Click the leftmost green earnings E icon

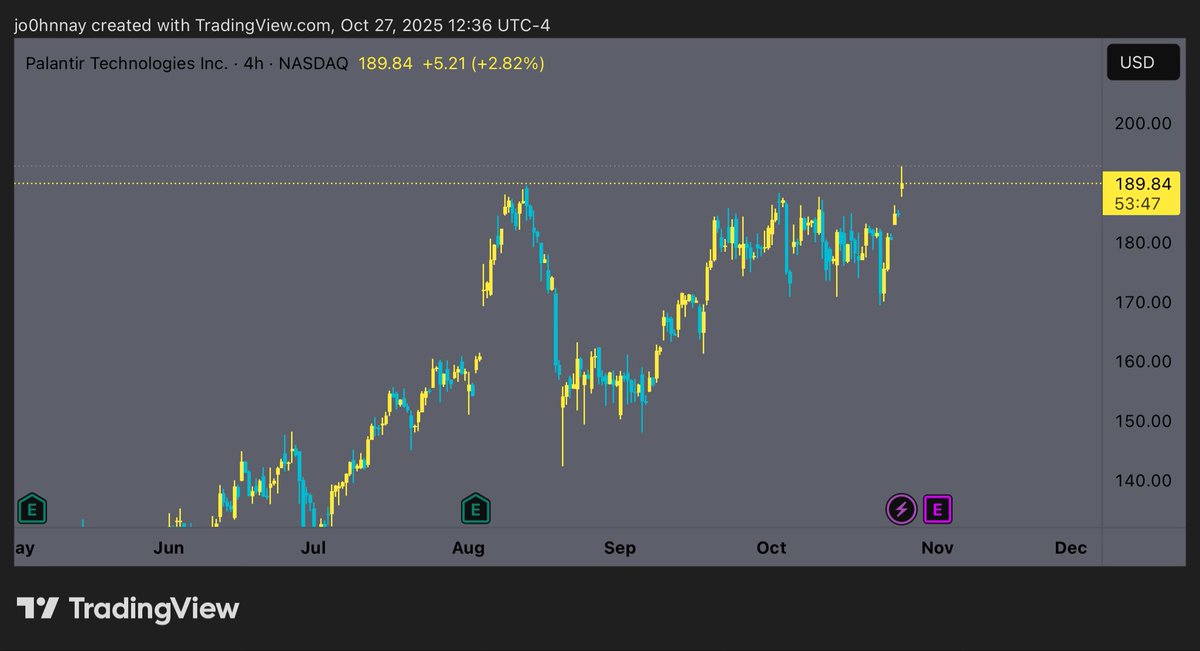pos(33,509)
